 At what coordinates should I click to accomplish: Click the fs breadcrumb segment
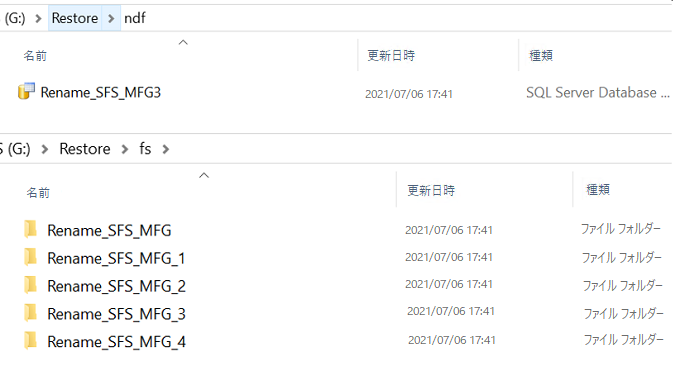point(145,149)
